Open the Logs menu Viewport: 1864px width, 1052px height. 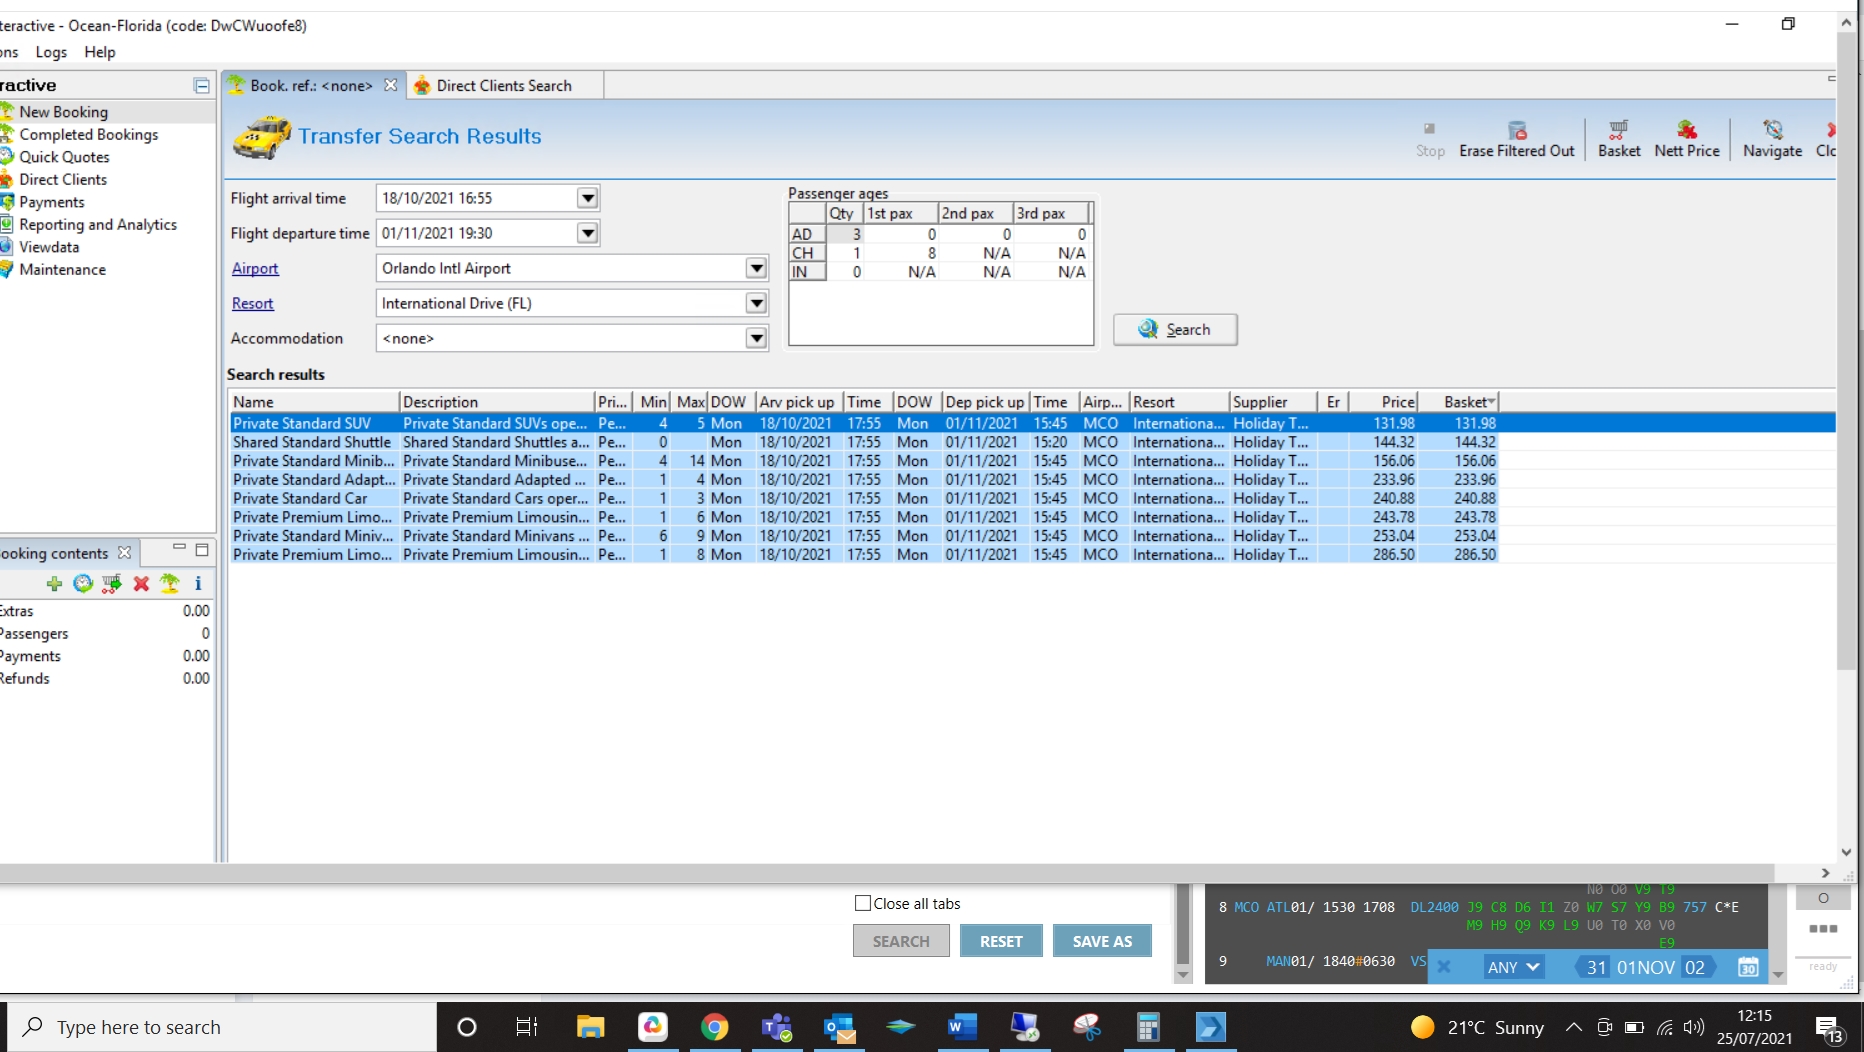(51, 52)
